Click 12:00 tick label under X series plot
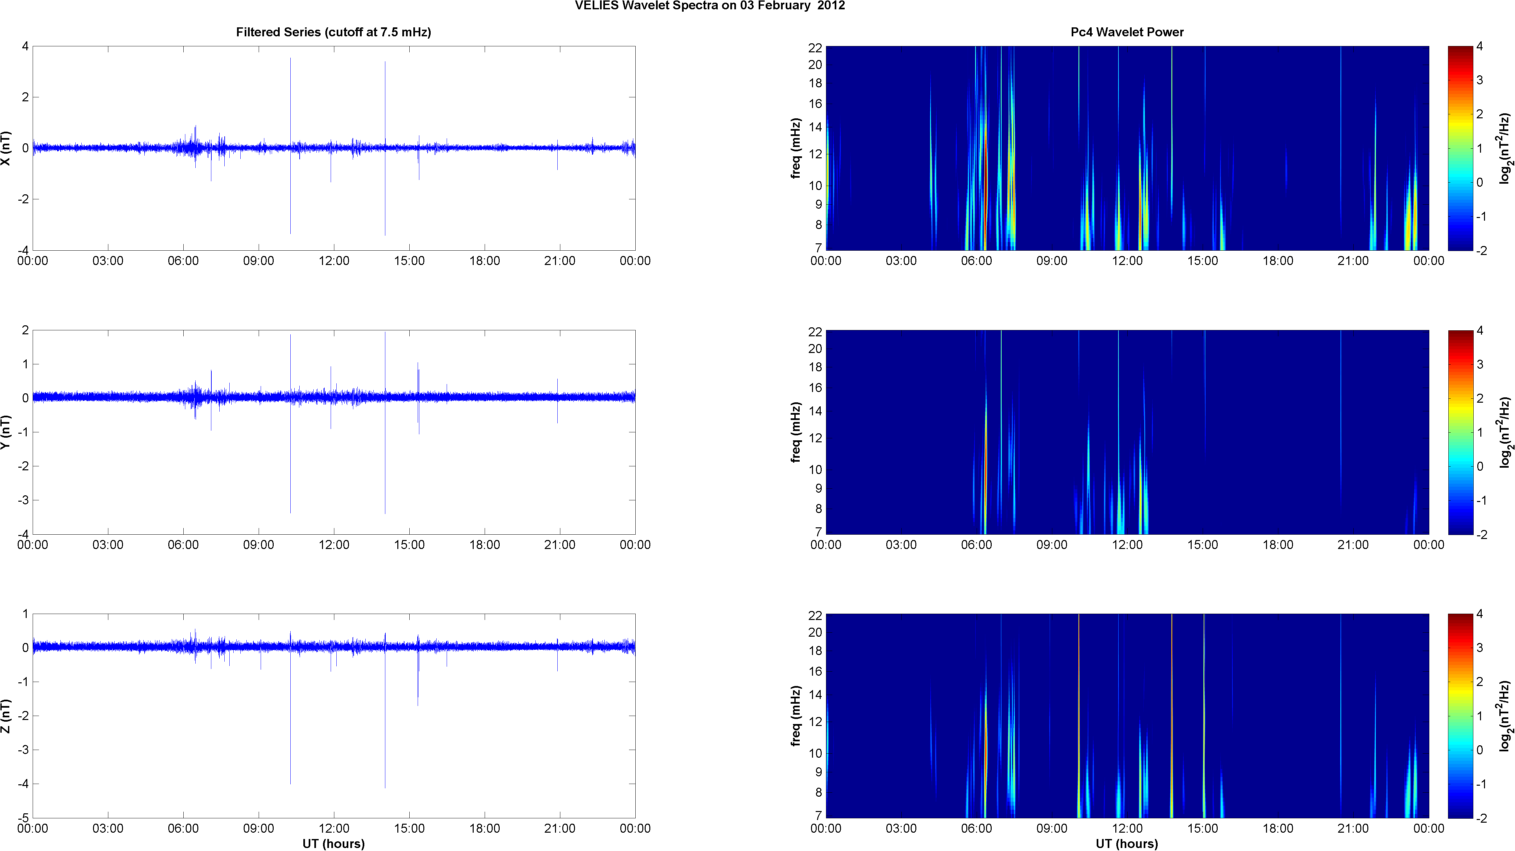This screenshot has width=1515, height=851. point(334,261)
